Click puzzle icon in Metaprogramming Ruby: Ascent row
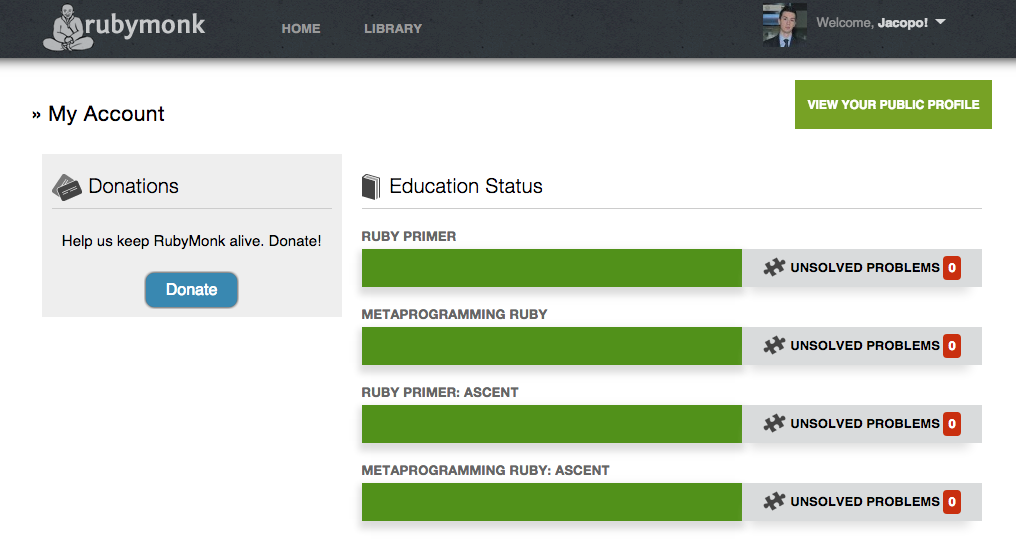The height and width of the screenshot is (542, 1016). coord(774,501)
